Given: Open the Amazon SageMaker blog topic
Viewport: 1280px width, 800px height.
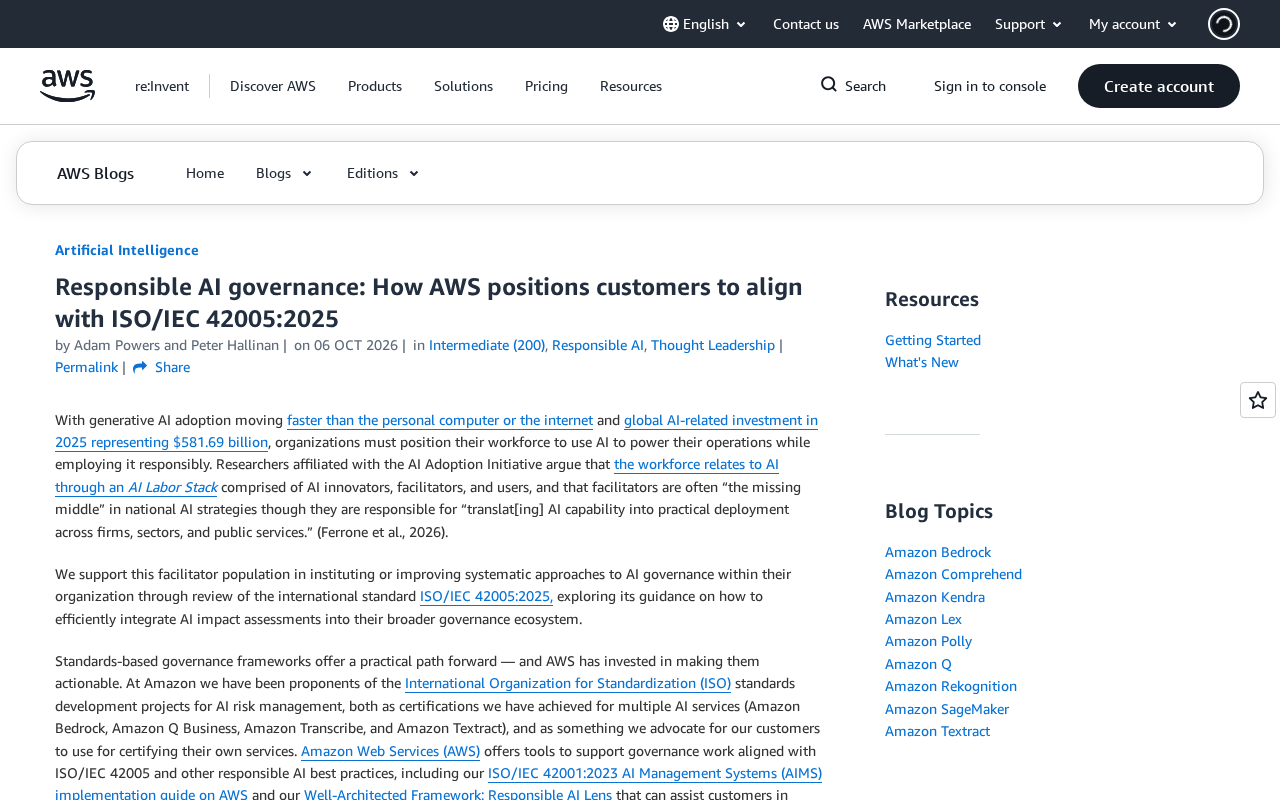Looking at the screenshot, I should pos(947,709).
